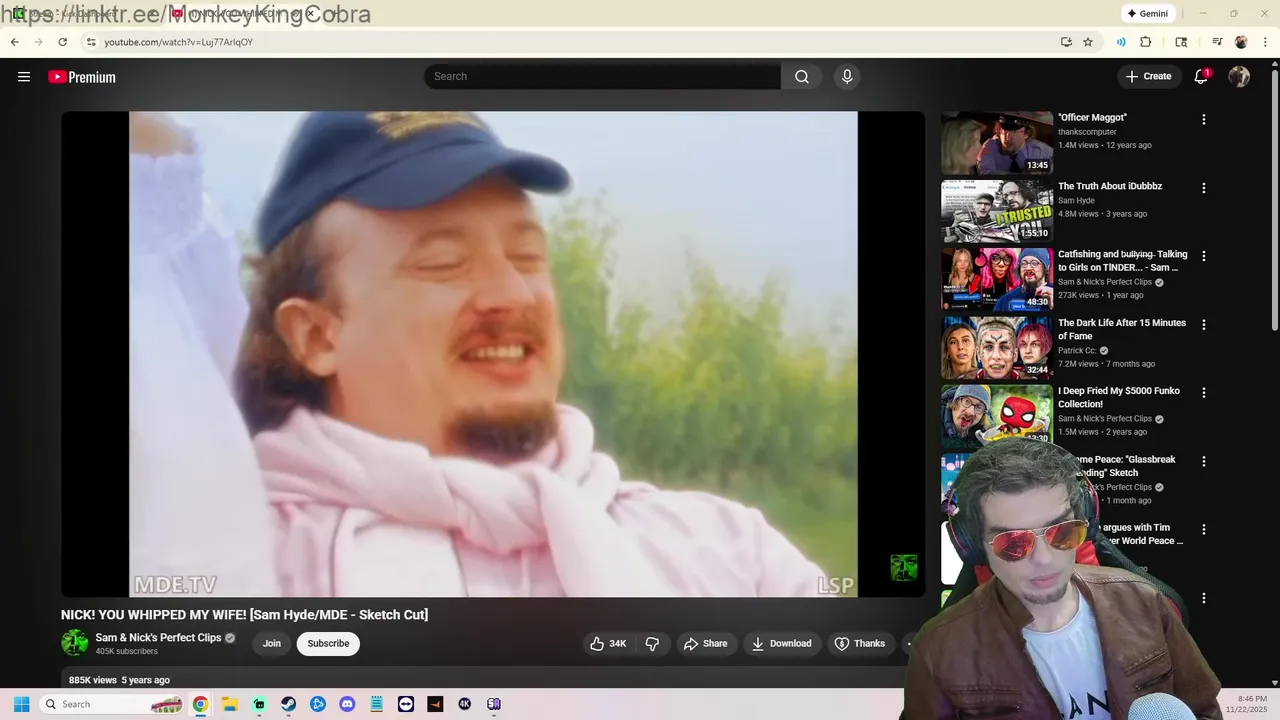Click the Gemini button in Chrome
The width and height of the screenshot is (1280, 720).
click(x=1148, y=14)
